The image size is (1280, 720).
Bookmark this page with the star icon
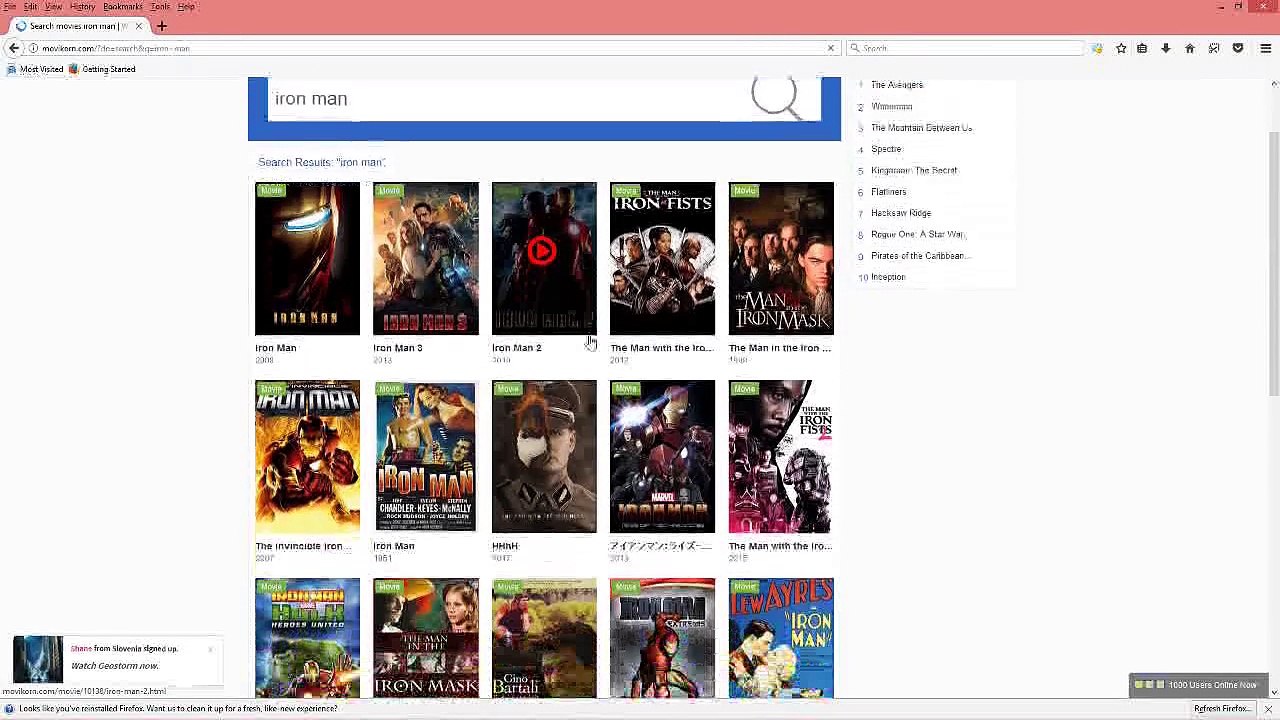pyautogui.click(x=1121, y=48)
